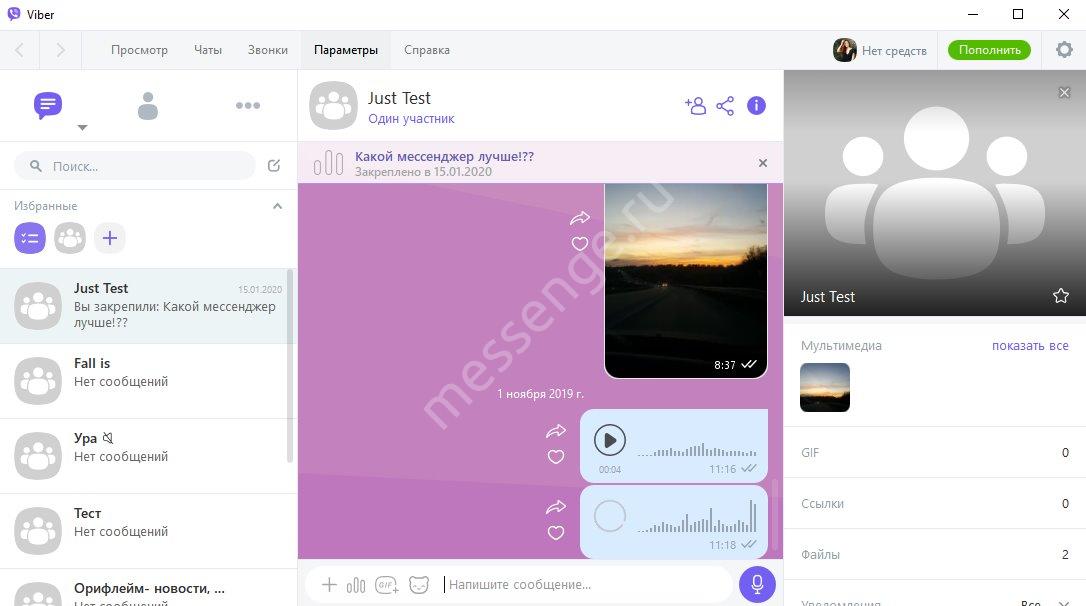Image resolution: width=1086 pixels, height=606 pixels.
Task: Open the Ссылки links row
Action: (935, 503)
